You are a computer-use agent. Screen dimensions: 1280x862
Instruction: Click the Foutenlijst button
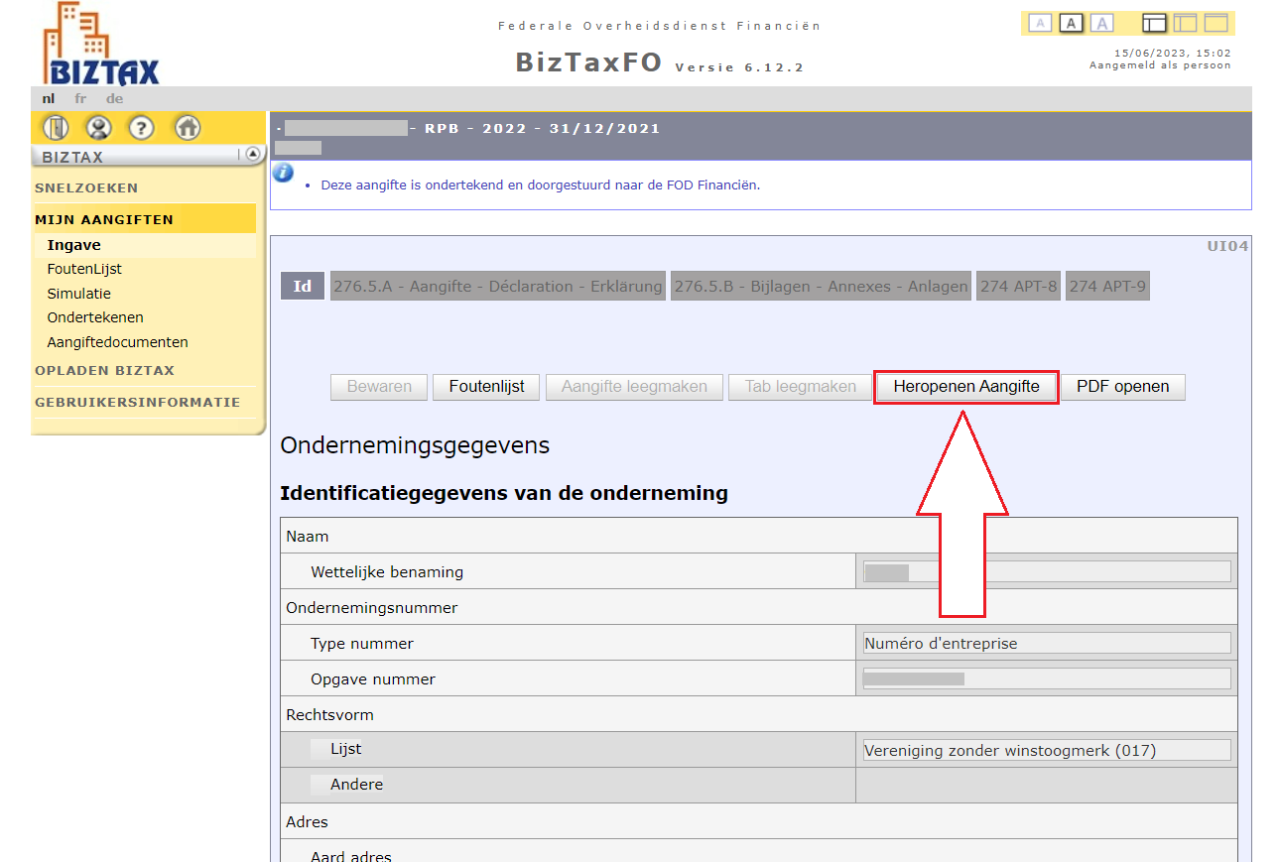coord(487,387)
